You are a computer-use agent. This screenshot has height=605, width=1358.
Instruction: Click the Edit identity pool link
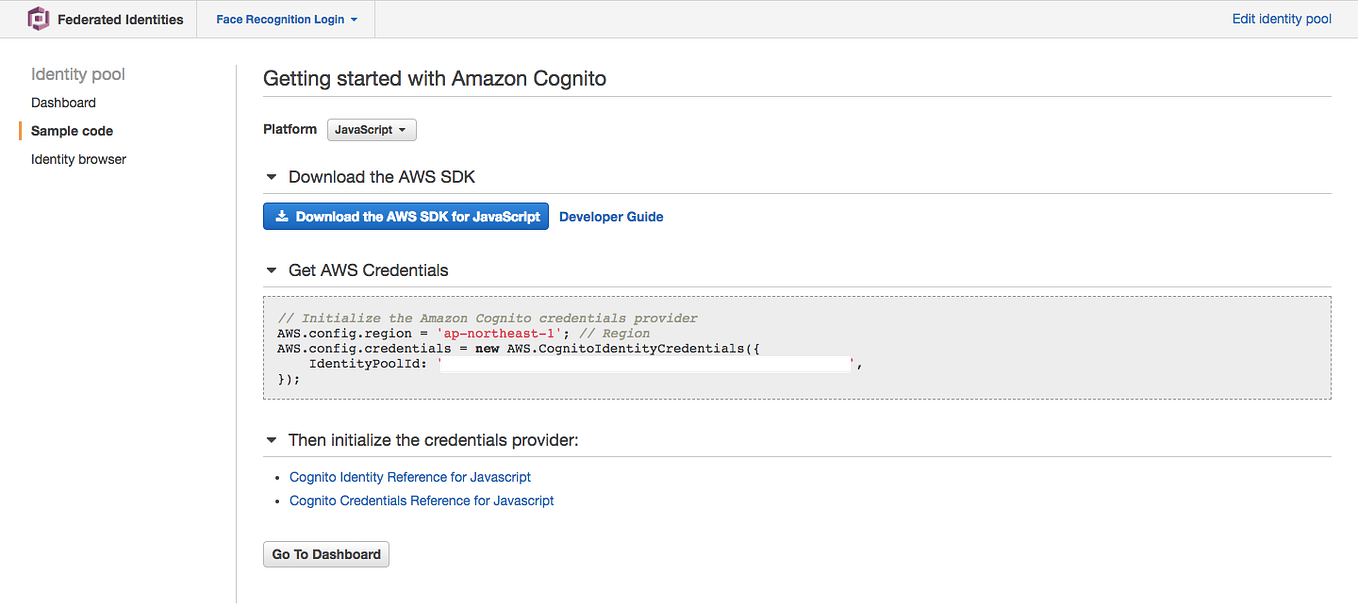pos(1281,19)
